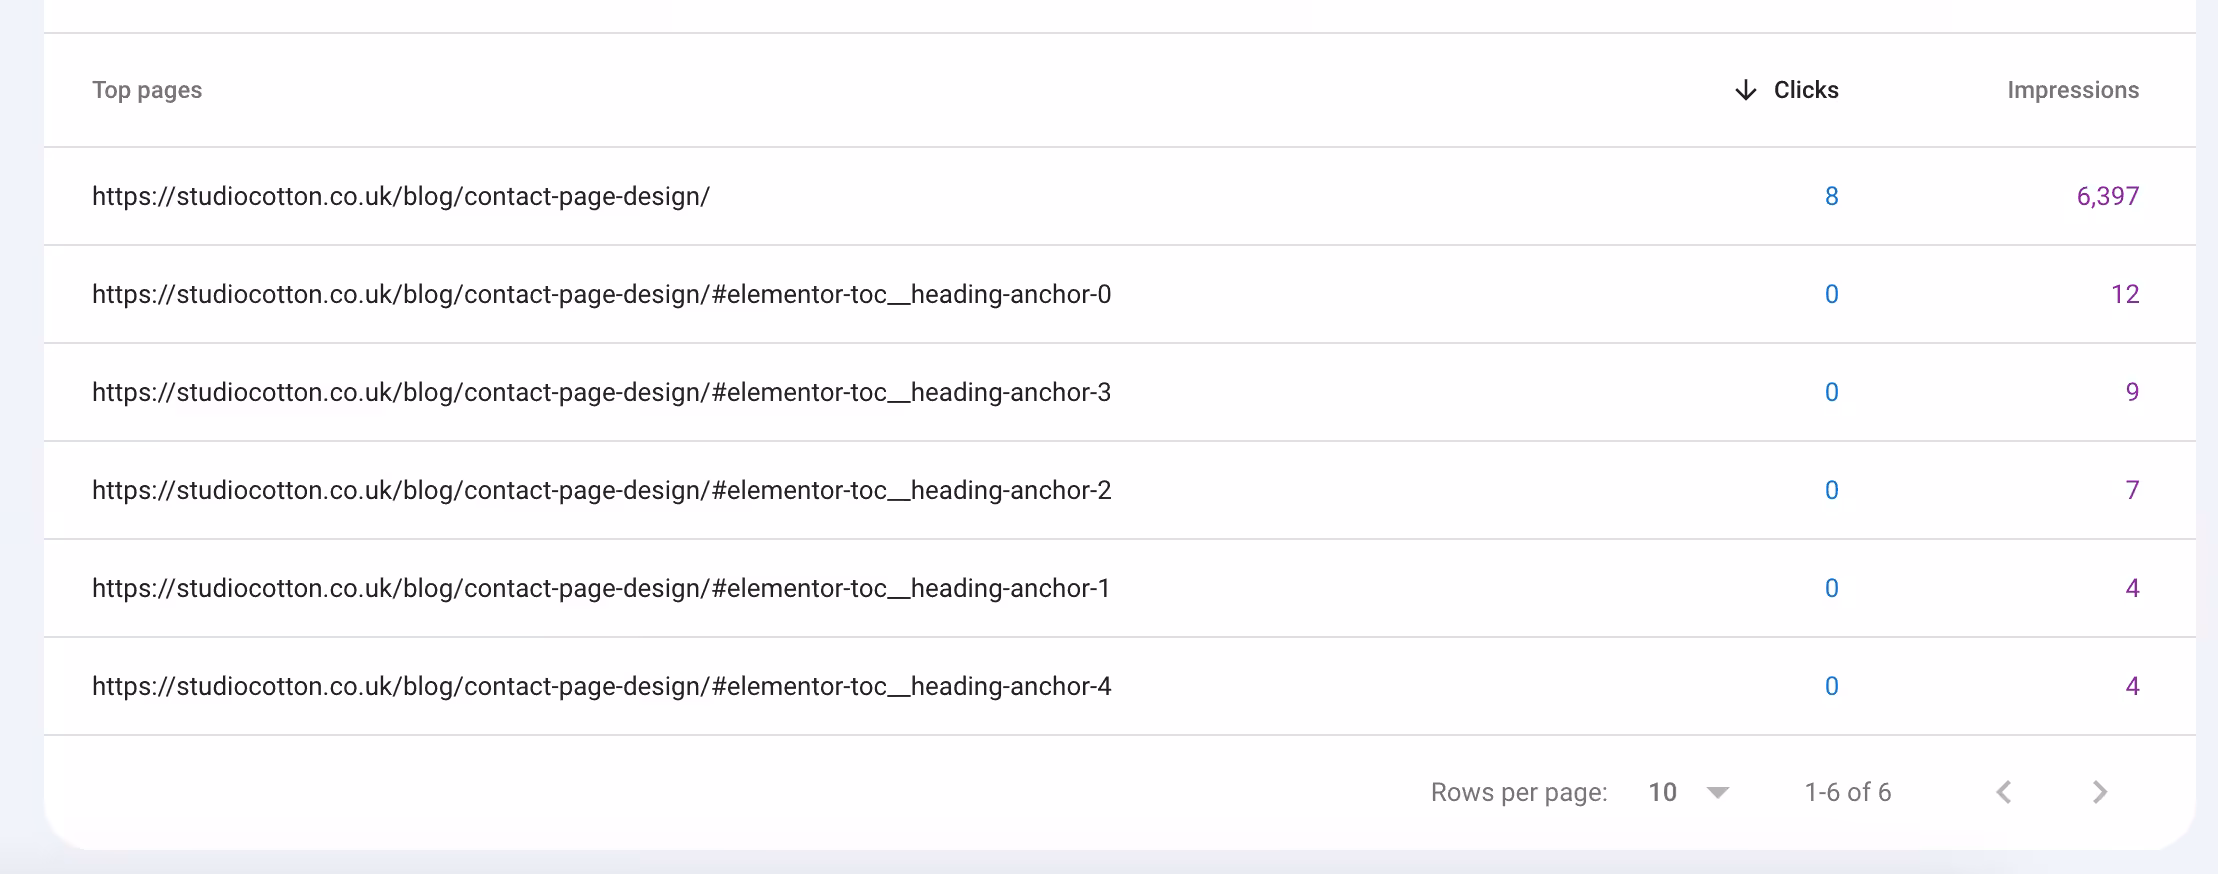Screen dimensions: 2218x874
Task: Click the Rows per page label
Action: 1519,792
